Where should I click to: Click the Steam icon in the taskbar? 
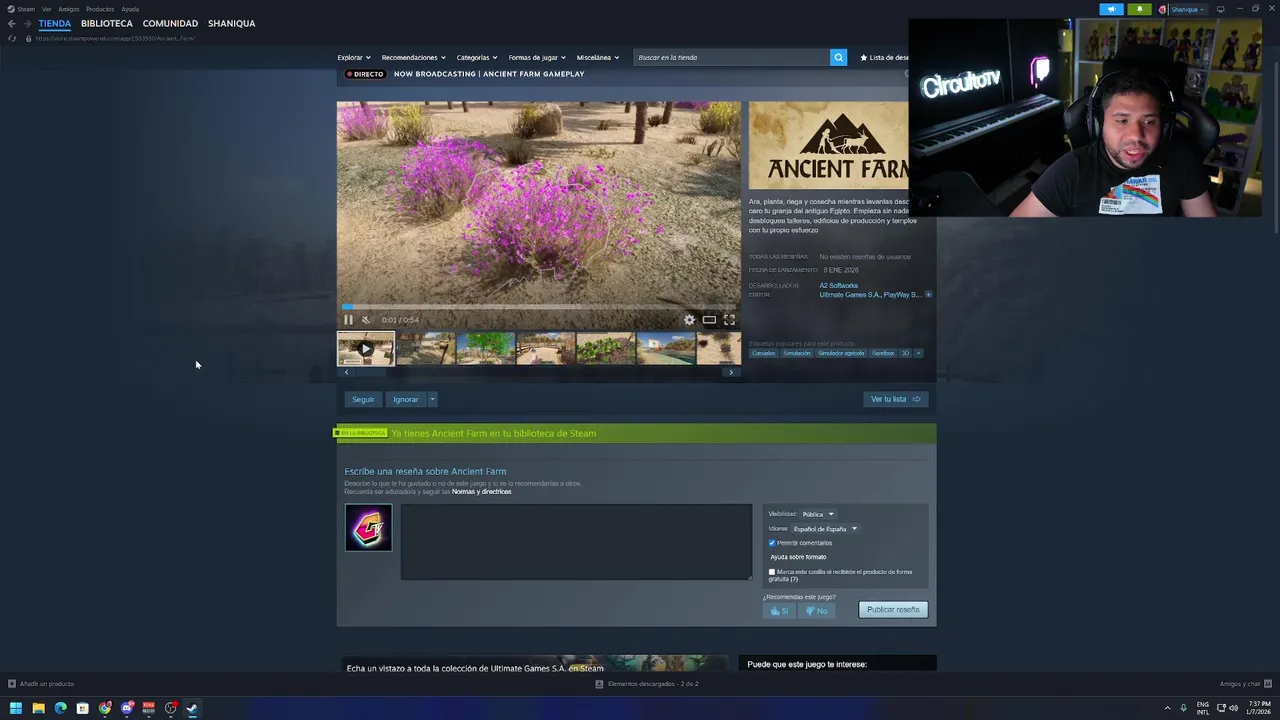(192, 708)
